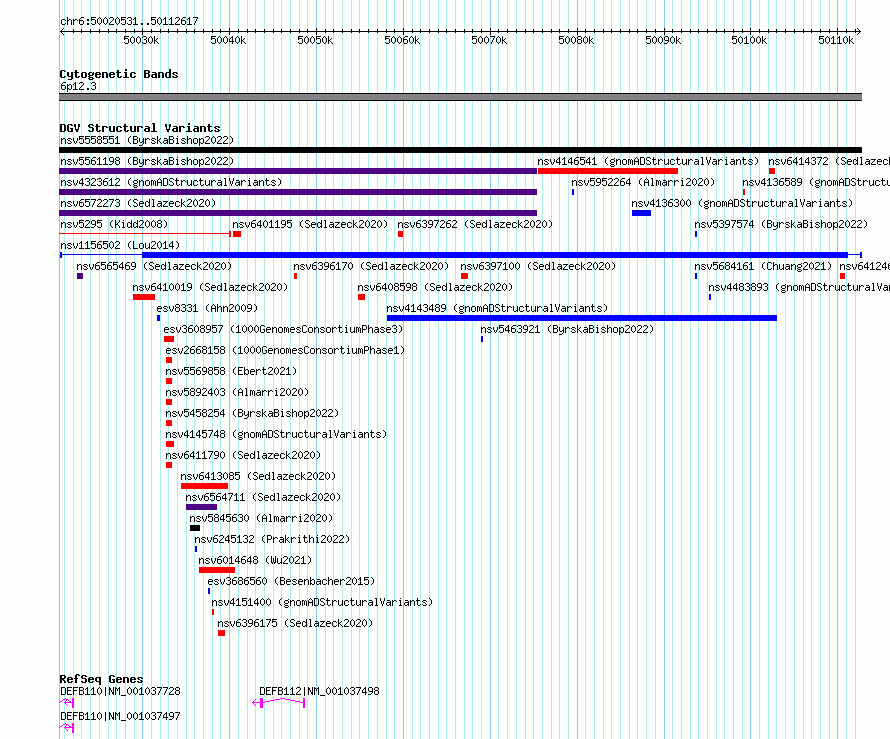Open nsv5952264 (Almarri2020) variant label
This screenshot has height=739, width=890.
(x=643, y=182)
